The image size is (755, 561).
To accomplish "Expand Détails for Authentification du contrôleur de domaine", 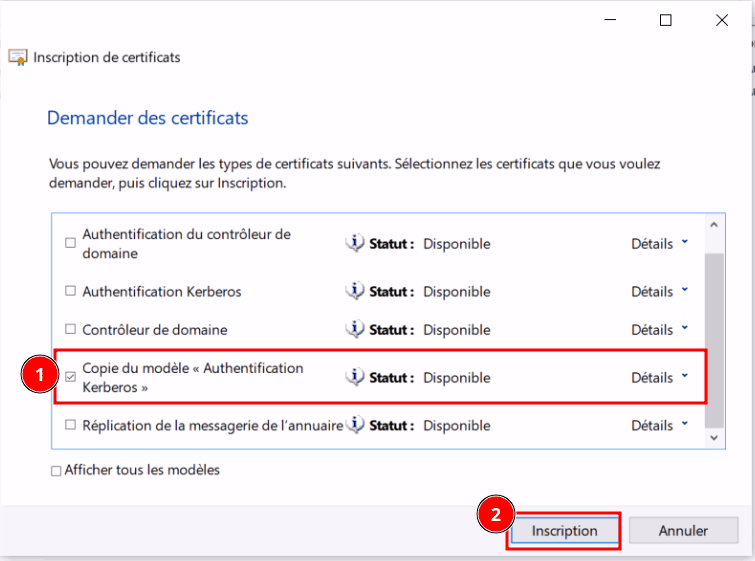I will click(659, 243).
